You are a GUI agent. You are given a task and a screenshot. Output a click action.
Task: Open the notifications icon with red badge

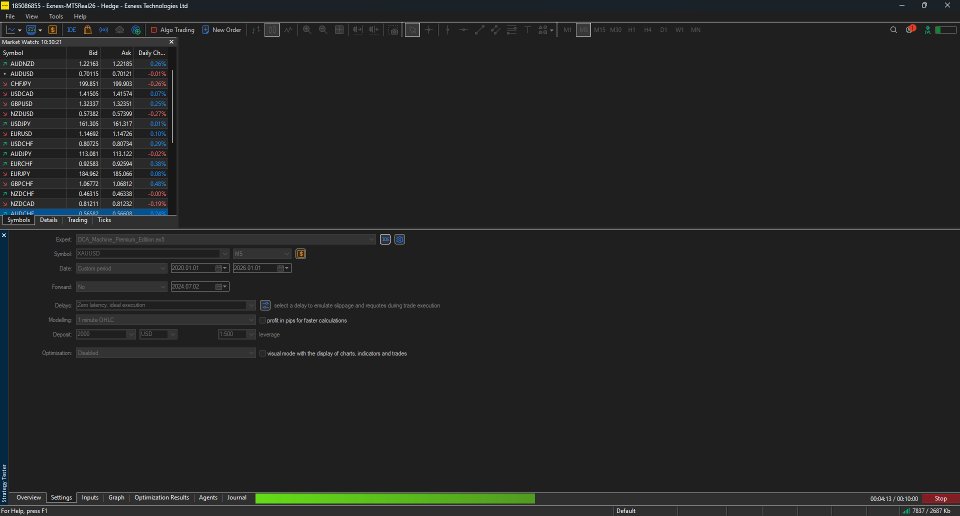(x=910, y=29)
